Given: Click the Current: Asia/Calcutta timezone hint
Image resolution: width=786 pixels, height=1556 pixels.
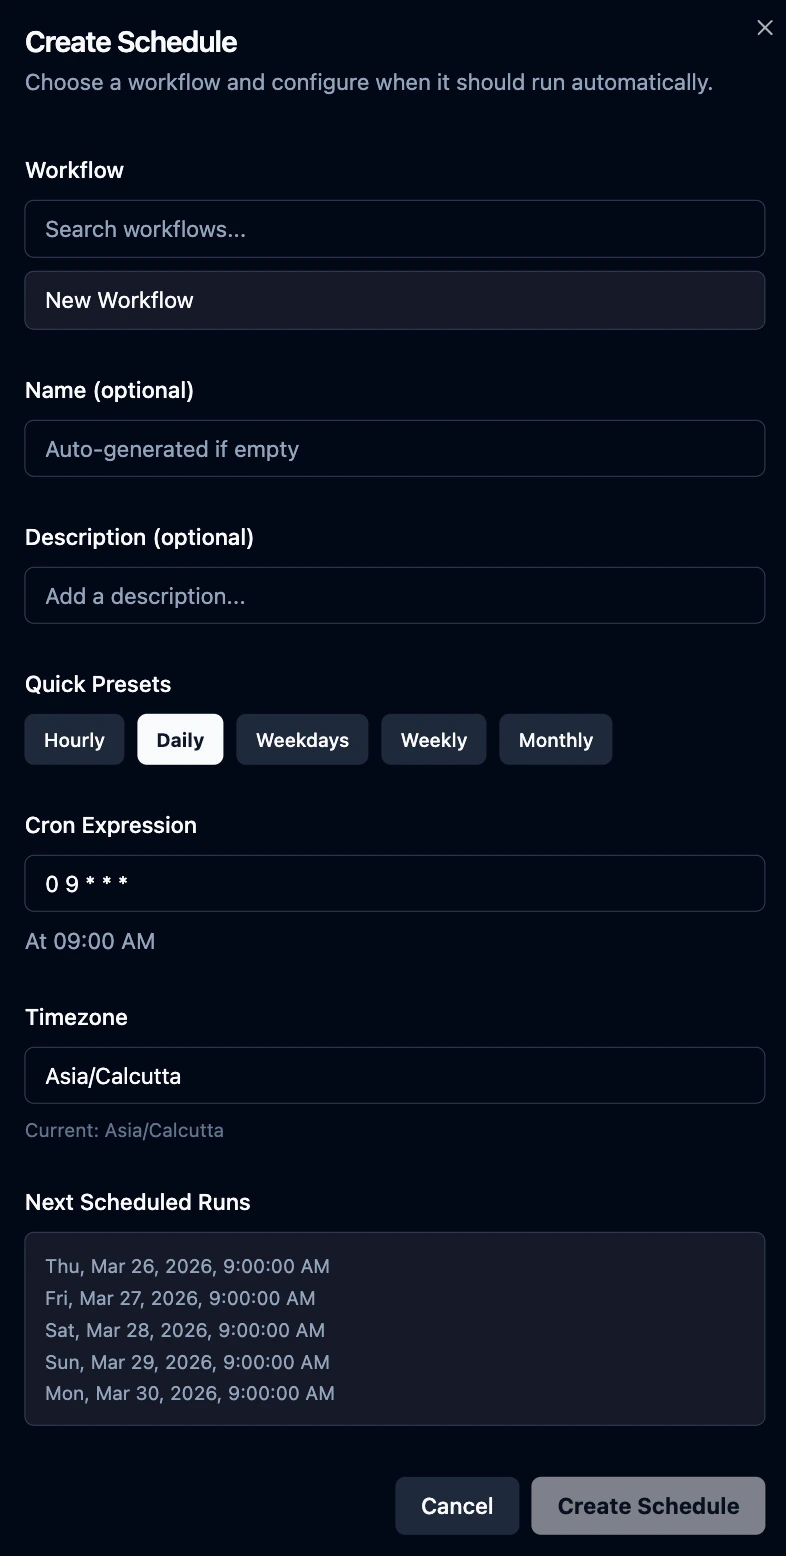Looking at the screenshot, I should coord(124,1130).
